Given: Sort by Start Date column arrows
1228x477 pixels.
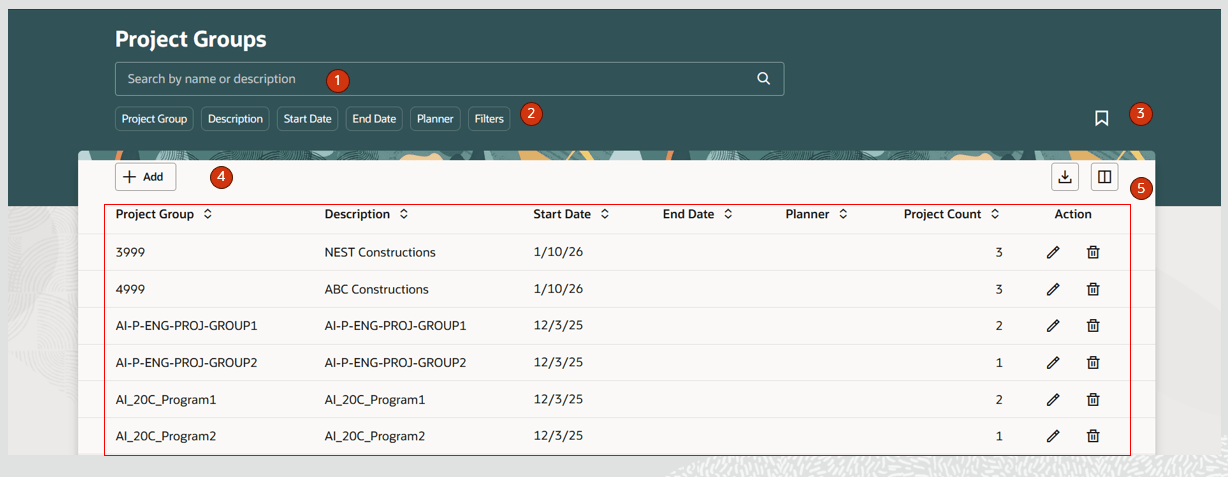Looking at the screenshot, I should (x=605, y=214).
